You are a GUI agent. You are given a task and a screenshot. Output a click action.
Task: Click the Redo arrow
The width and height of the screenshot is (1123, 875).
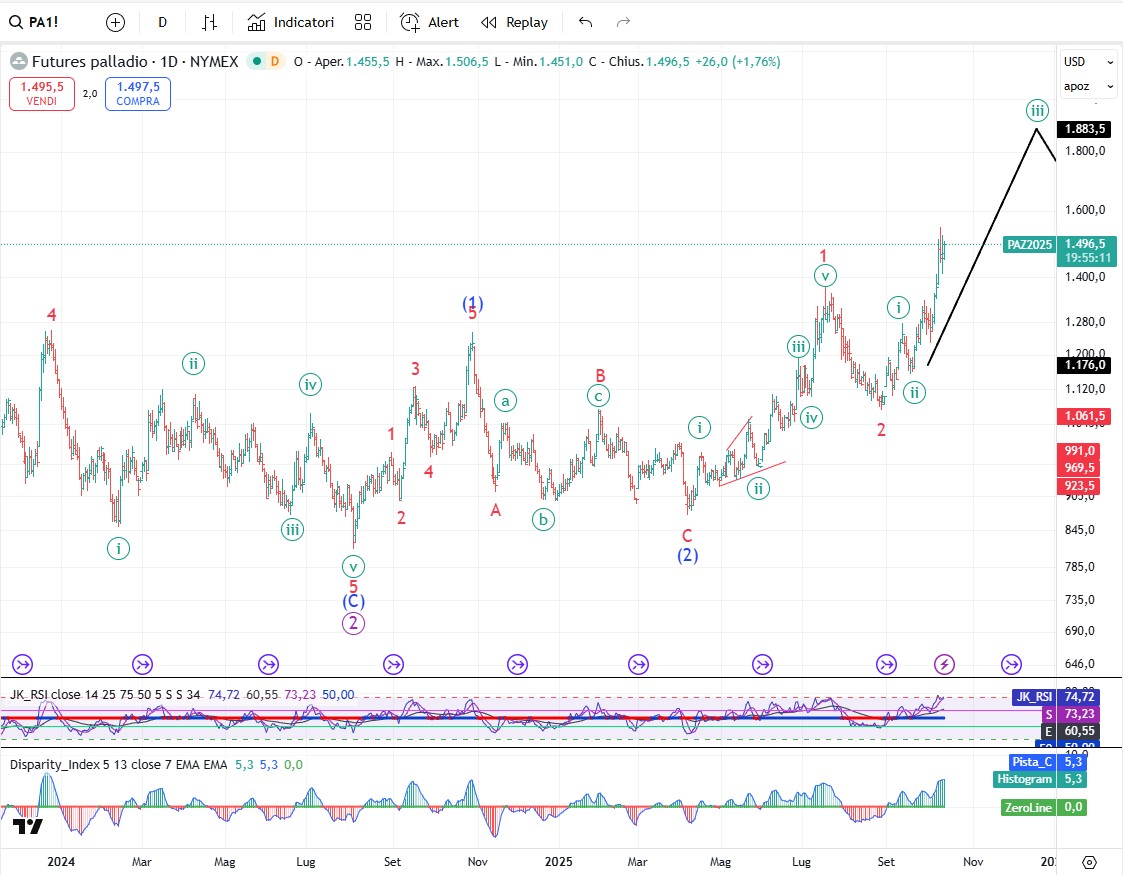[x=623, y=22]
